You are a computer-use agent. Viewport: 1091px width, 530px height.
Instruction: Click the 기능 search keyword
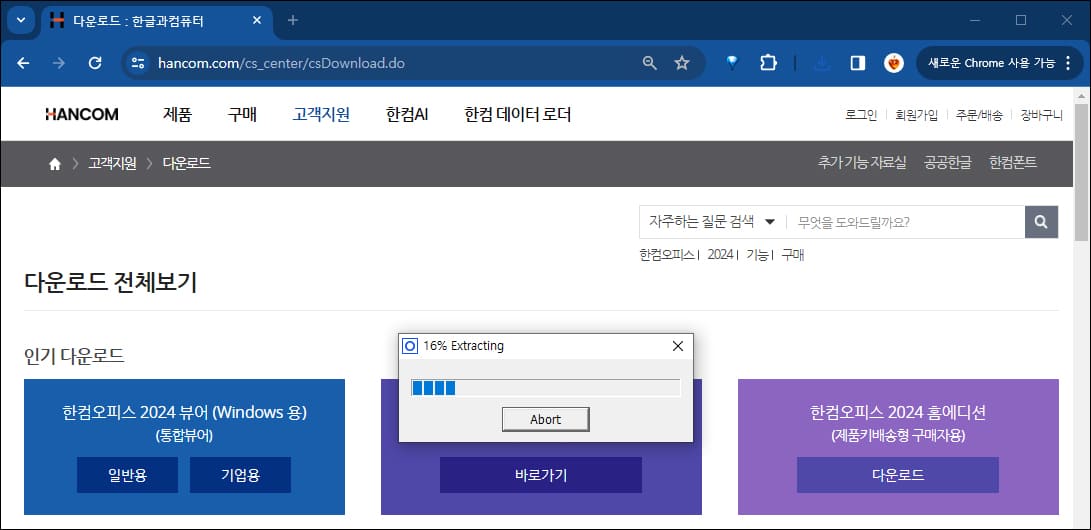point(757,255)
